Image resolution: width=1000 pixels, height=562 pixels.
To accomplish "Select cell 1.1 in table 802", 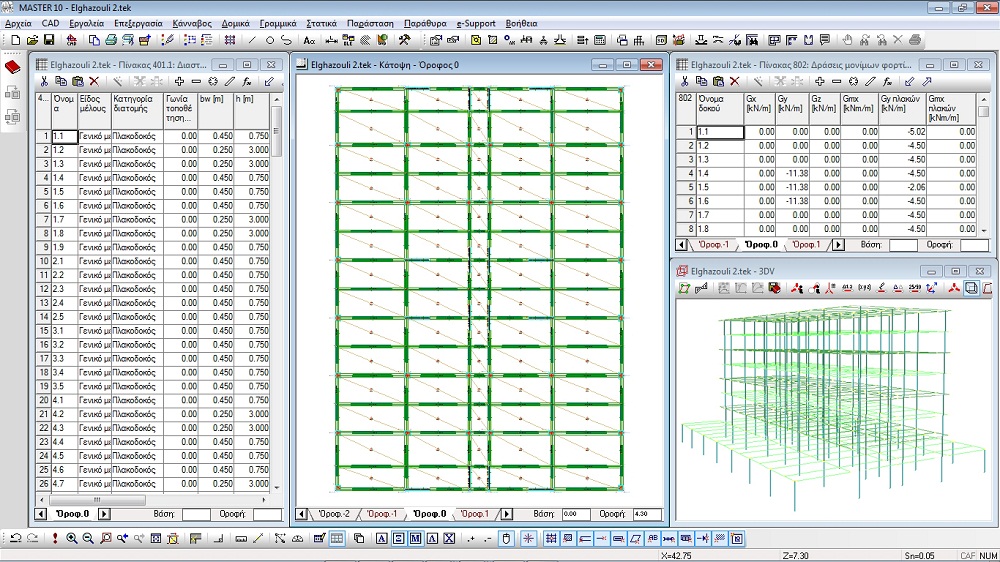I will [717, 131].
